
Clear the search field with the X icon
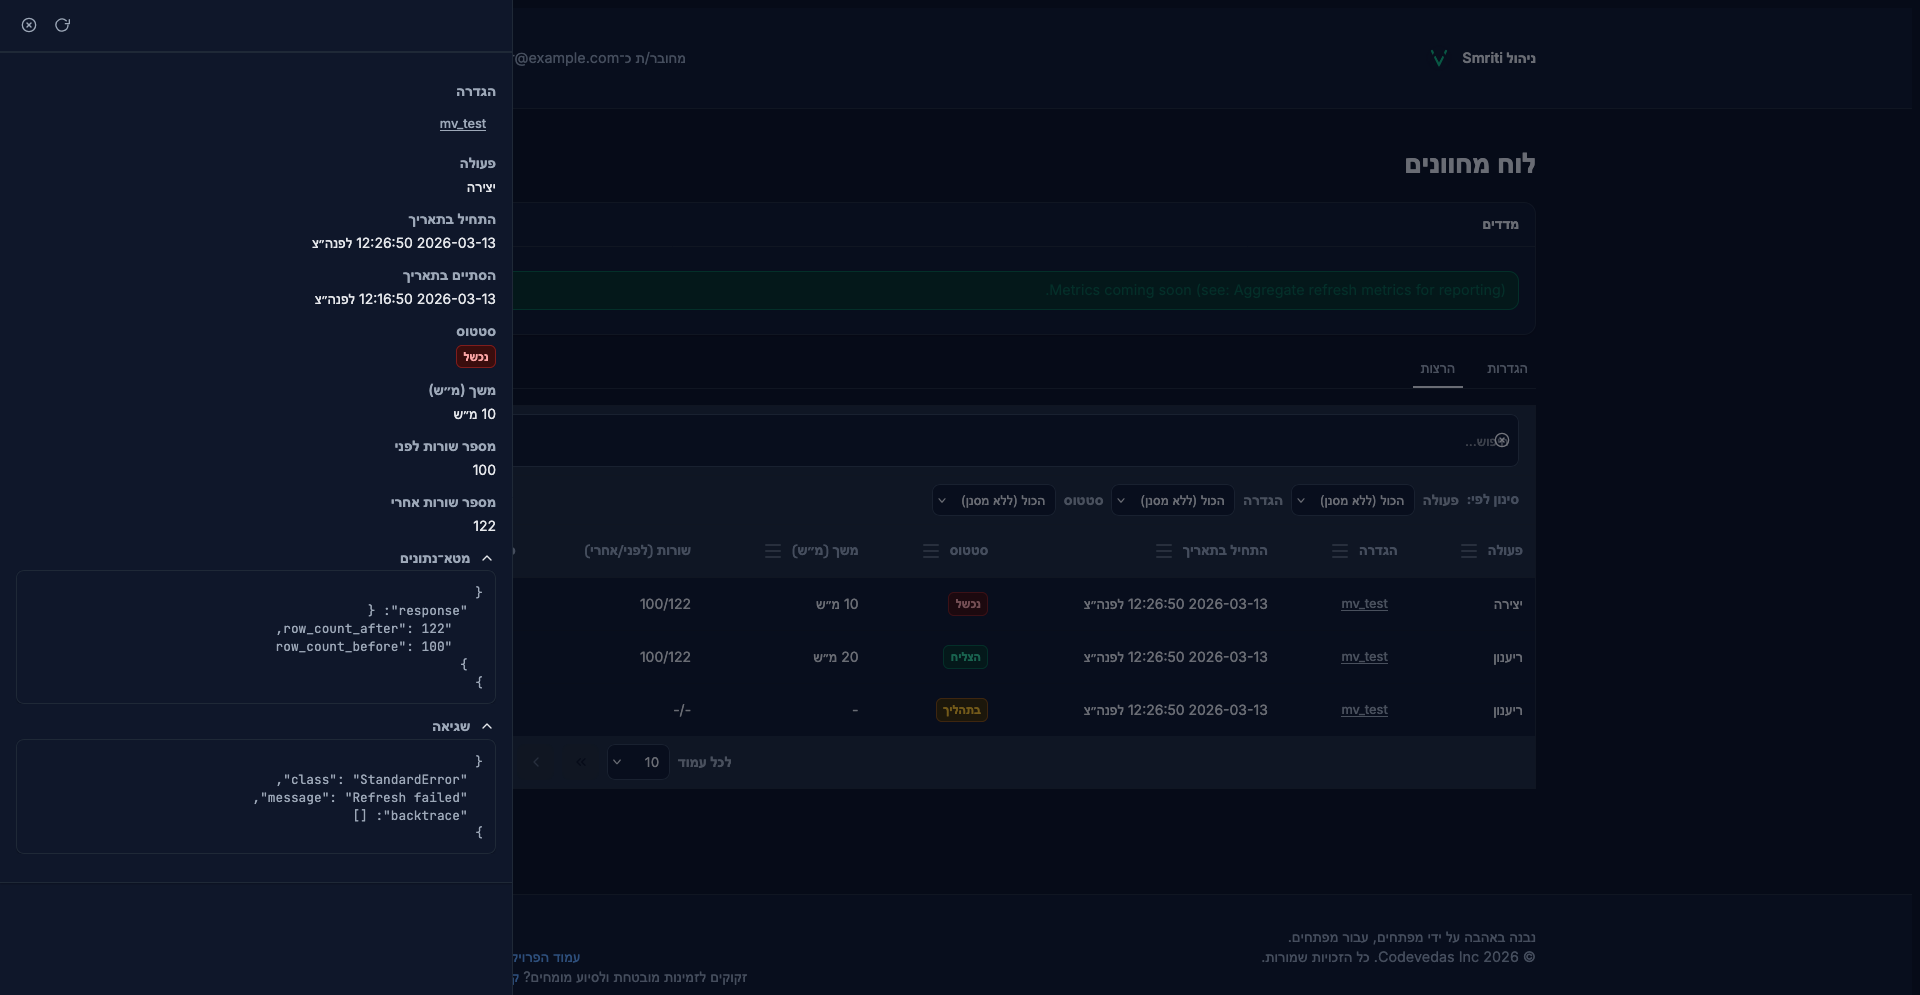click(x=1501, y=441)
